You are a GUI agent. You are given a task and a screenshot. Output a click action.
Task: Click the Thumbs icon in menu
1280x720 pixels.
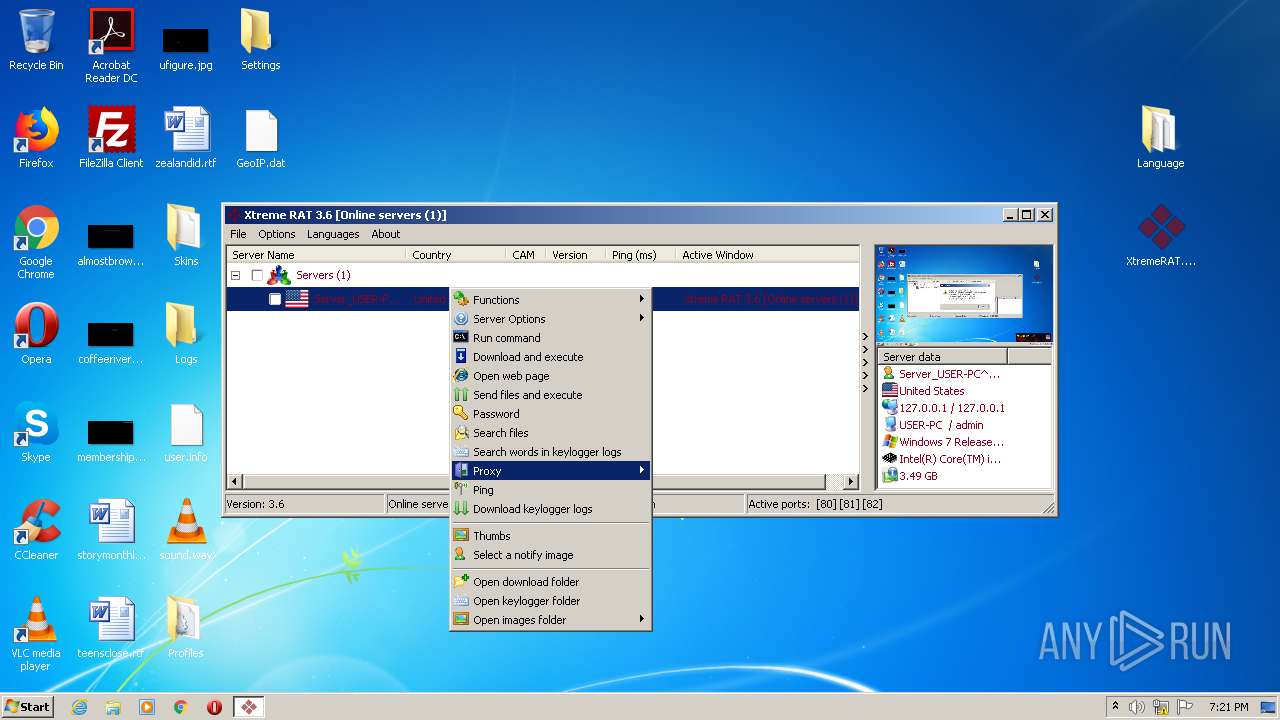tap(461, 535)
